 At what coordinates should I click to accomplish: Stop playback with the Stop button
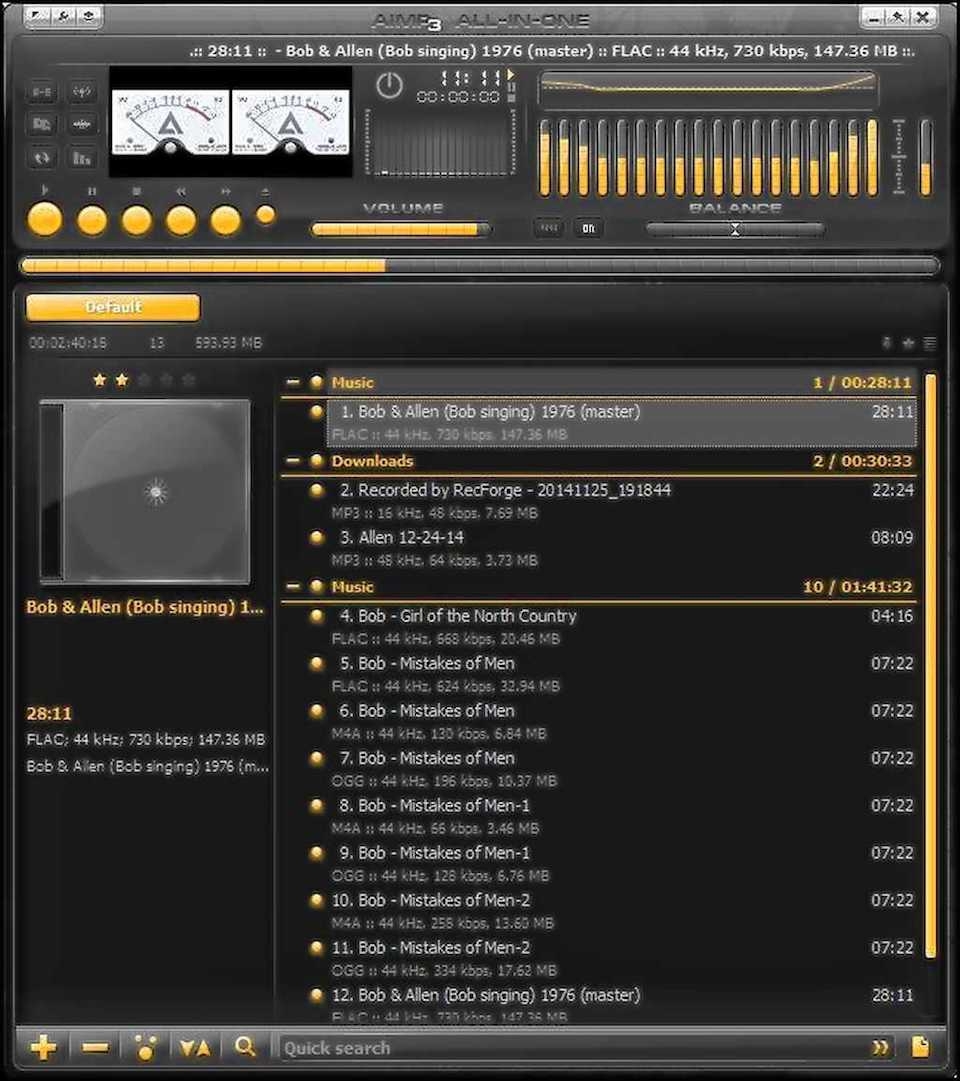pyautogui.click(x=137, y=221)
